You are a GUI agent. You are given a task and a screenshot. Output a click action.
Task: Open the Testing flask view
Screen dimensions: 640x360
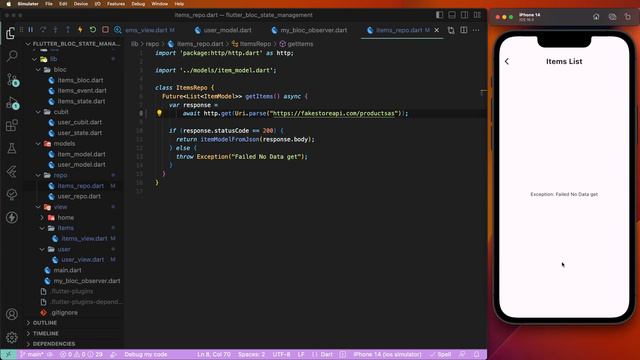[12, 148]
